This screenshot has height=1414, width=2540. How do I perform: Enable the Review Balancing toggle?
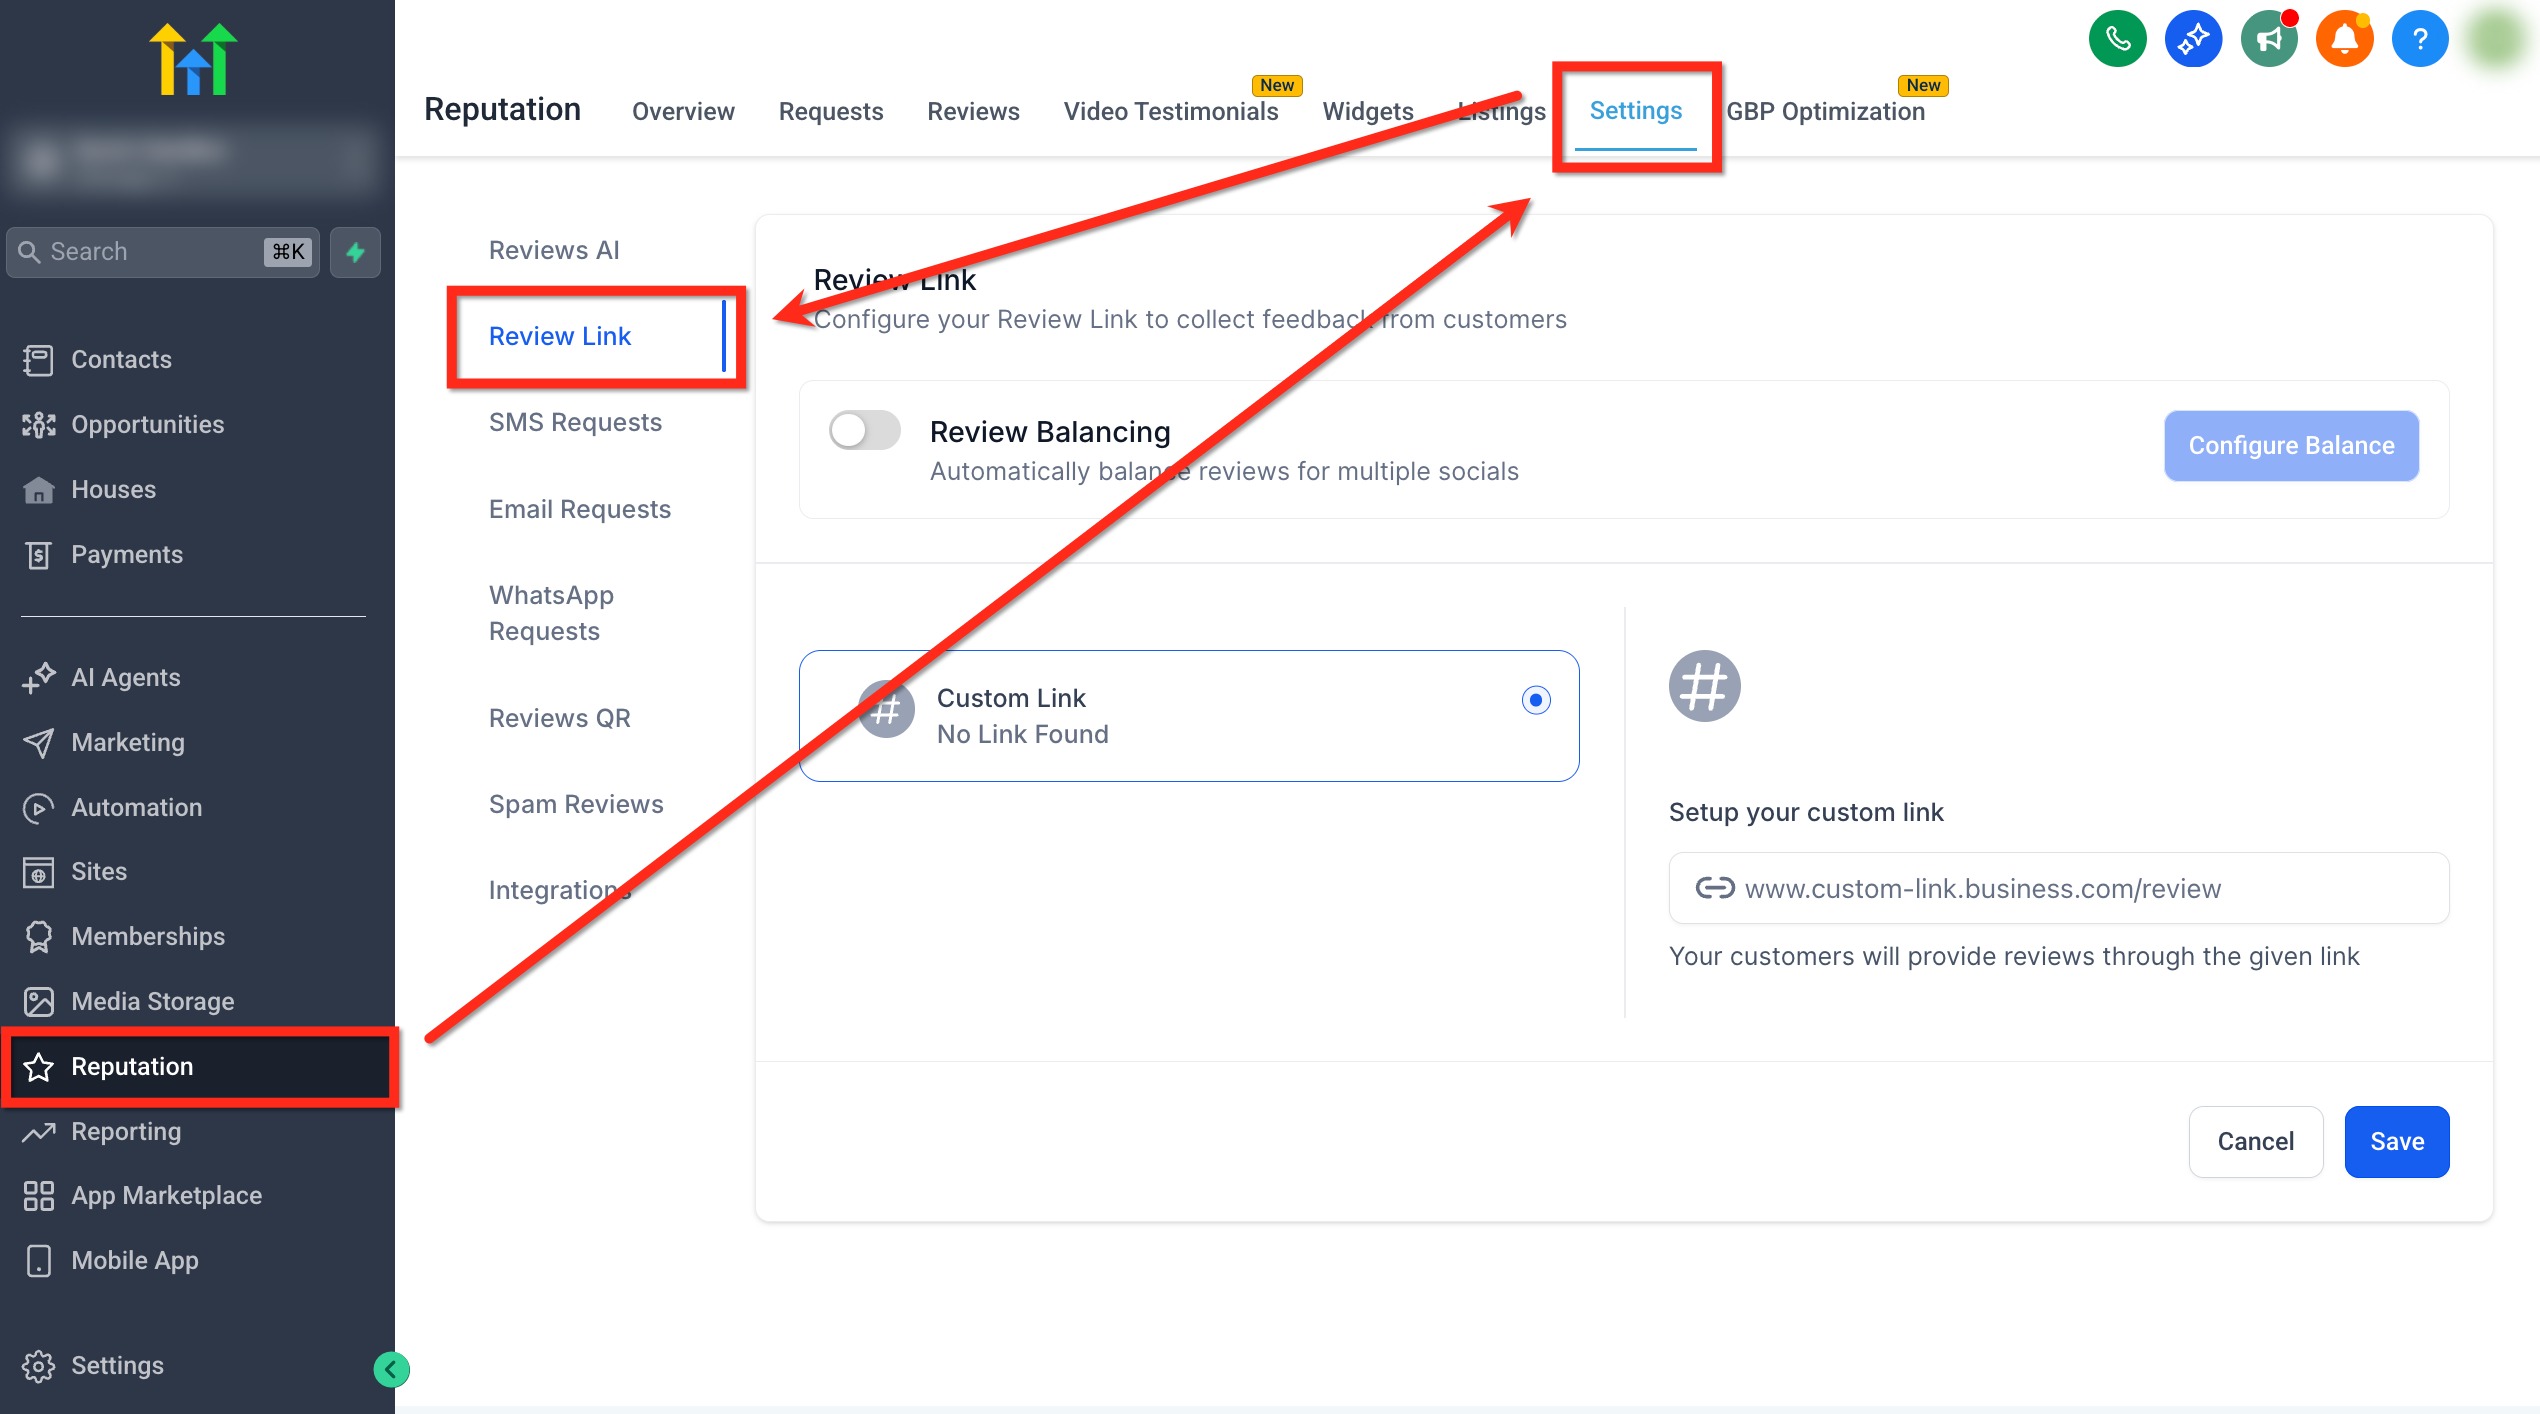point(864,430)
